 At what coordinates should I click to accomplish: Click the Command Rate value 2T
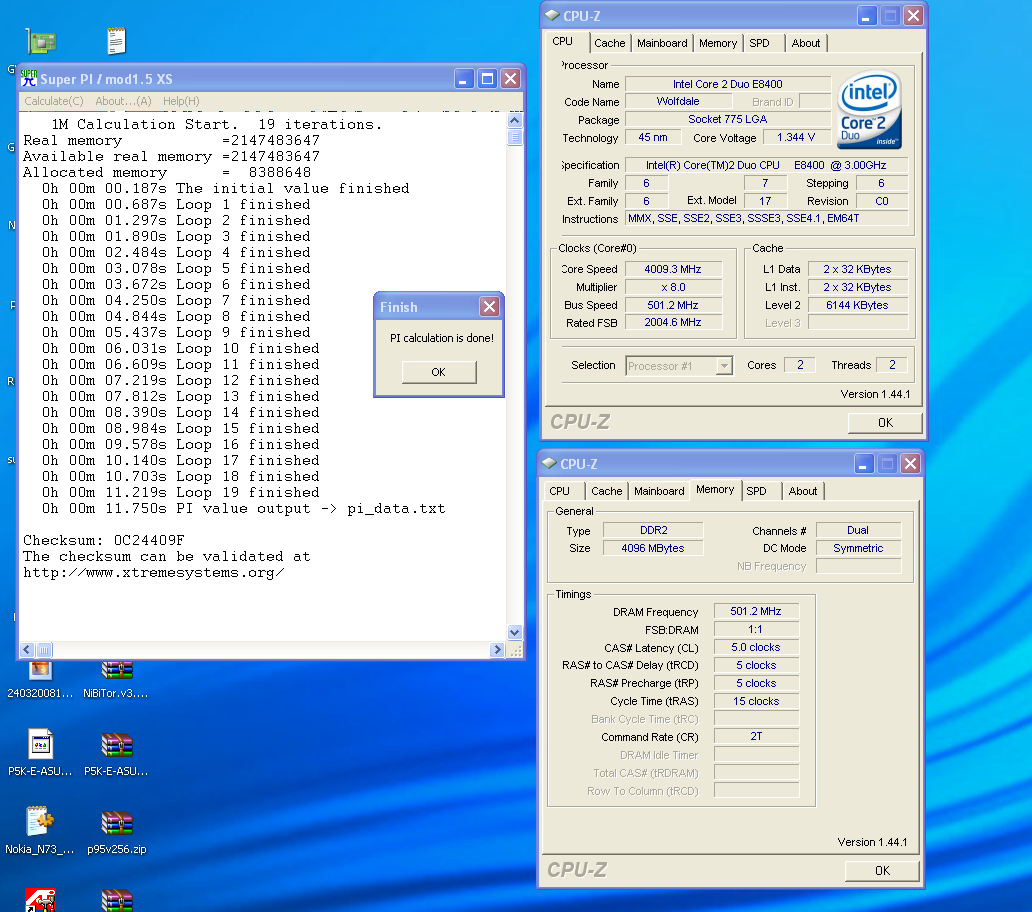(756, 736)
